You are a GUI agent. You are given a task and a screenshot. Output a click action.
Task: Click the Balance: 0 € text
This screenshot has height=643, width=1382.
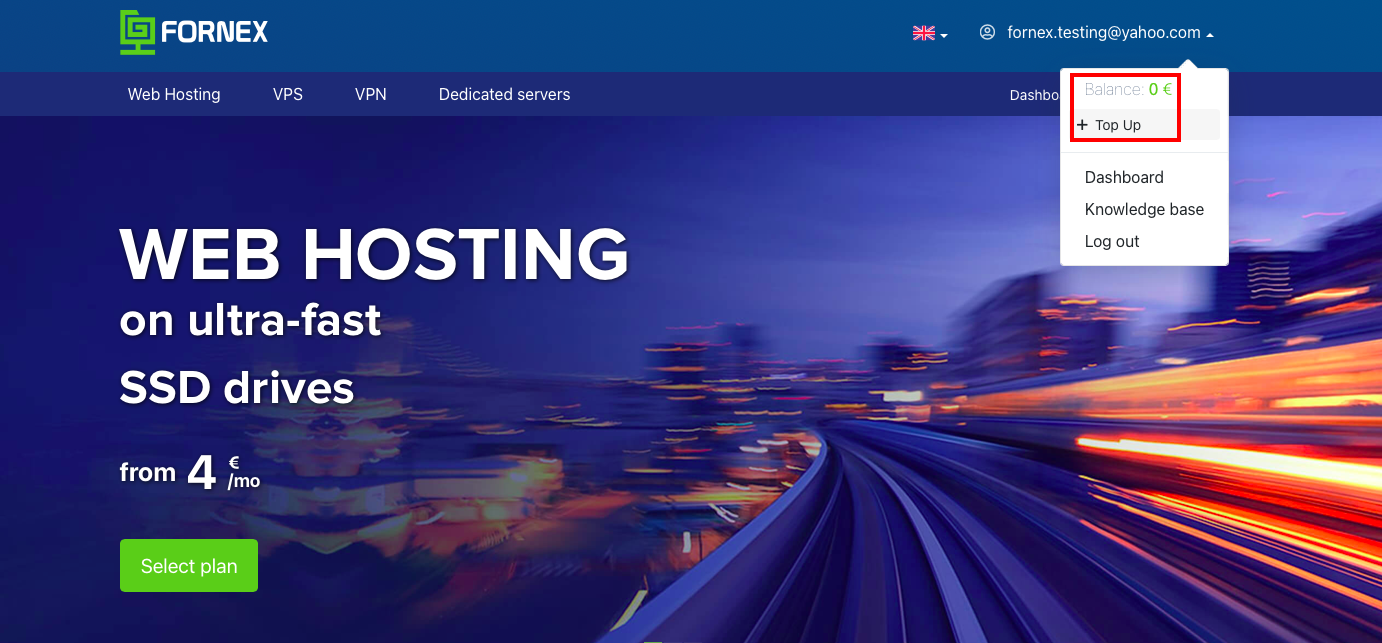coord(1128,89)
